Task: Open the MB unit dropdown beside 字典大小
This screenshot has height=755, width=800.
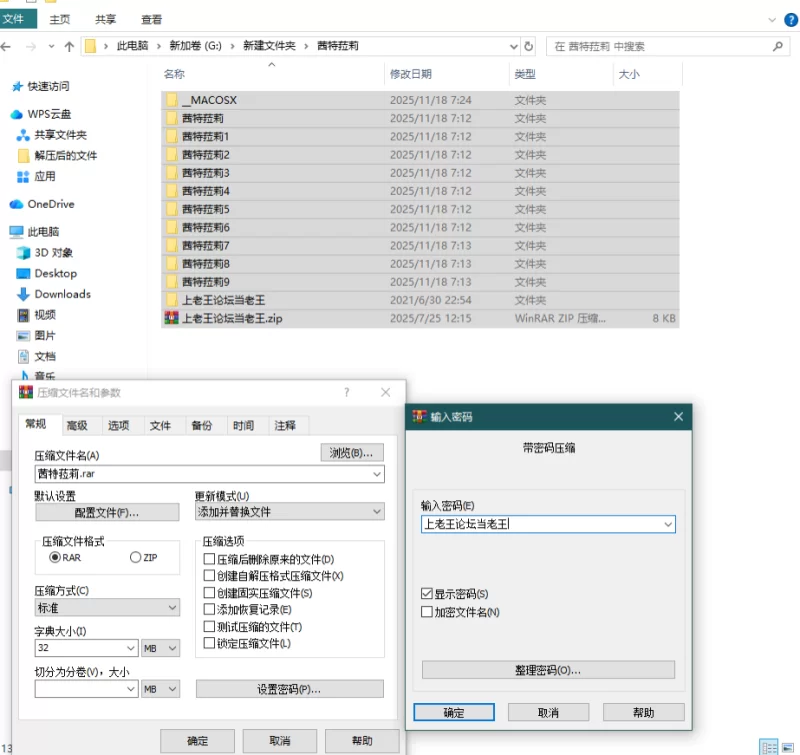Action: coord(161,648)
